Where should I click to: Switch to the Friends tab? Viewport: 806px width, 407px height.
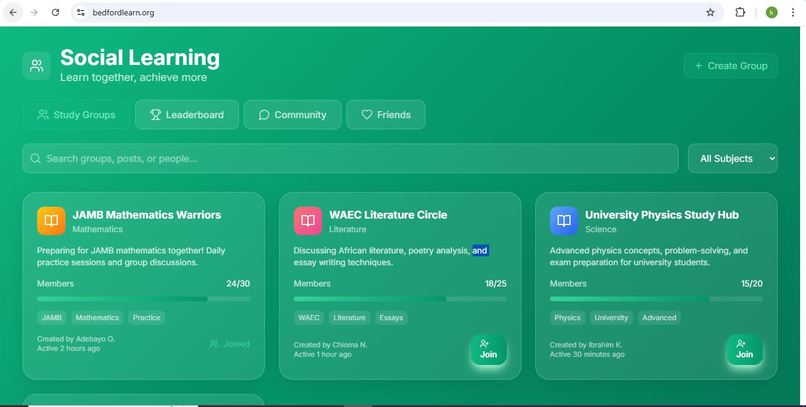pyautogui.click(x=386, y=115)
